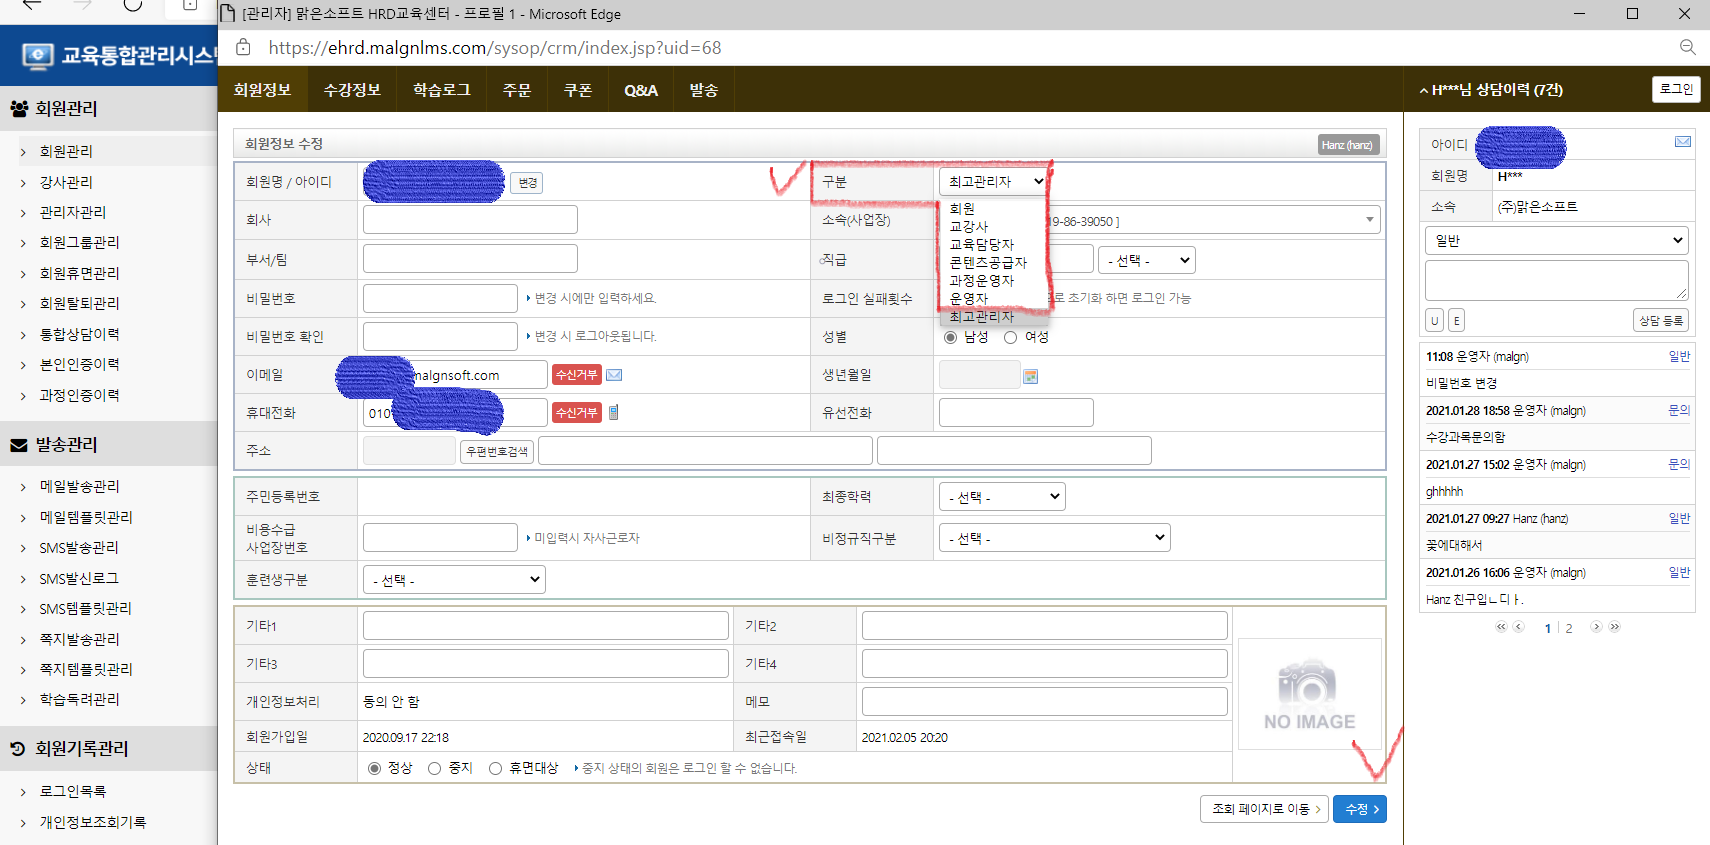1710x845 pixels.
Task: Click the page document icon in the title bar
Action: tap(227, 14)
